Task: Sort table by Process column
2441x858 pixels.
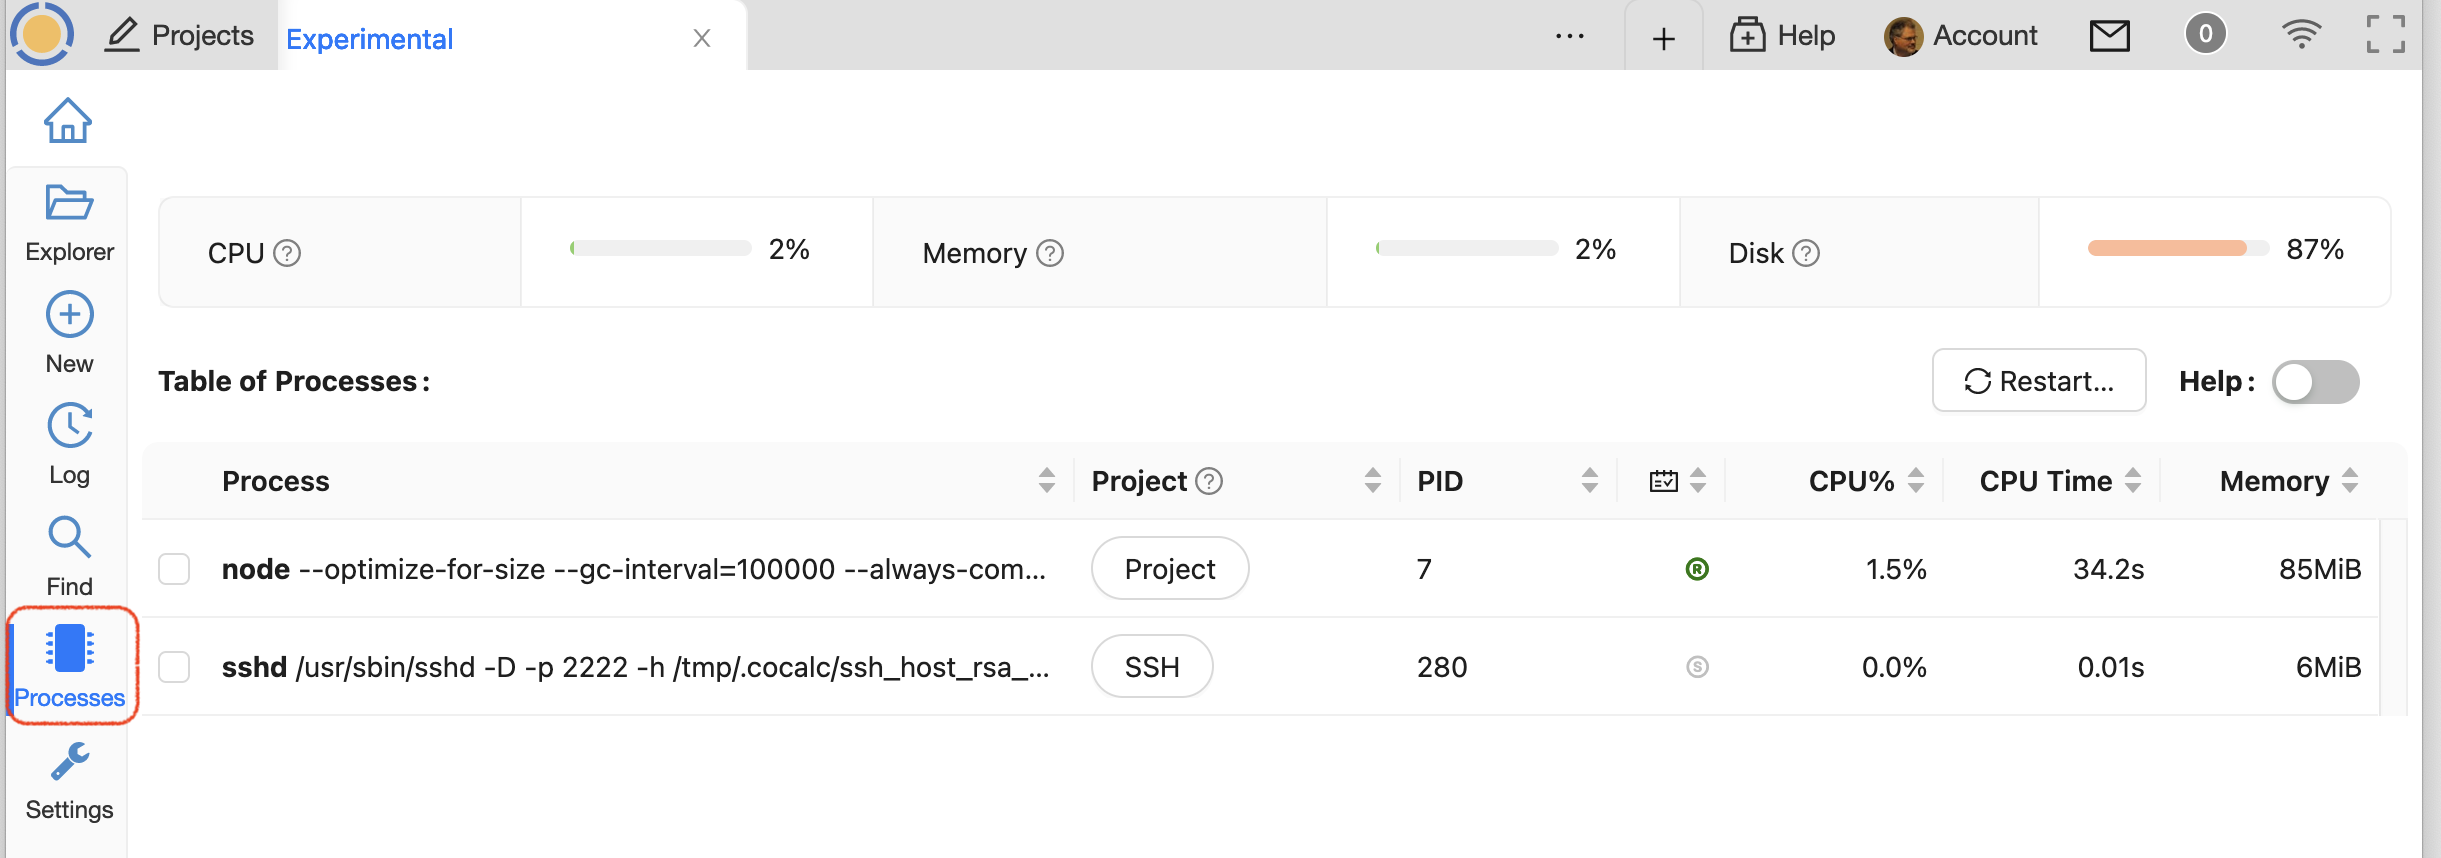Action: (x=1046, y=481)
